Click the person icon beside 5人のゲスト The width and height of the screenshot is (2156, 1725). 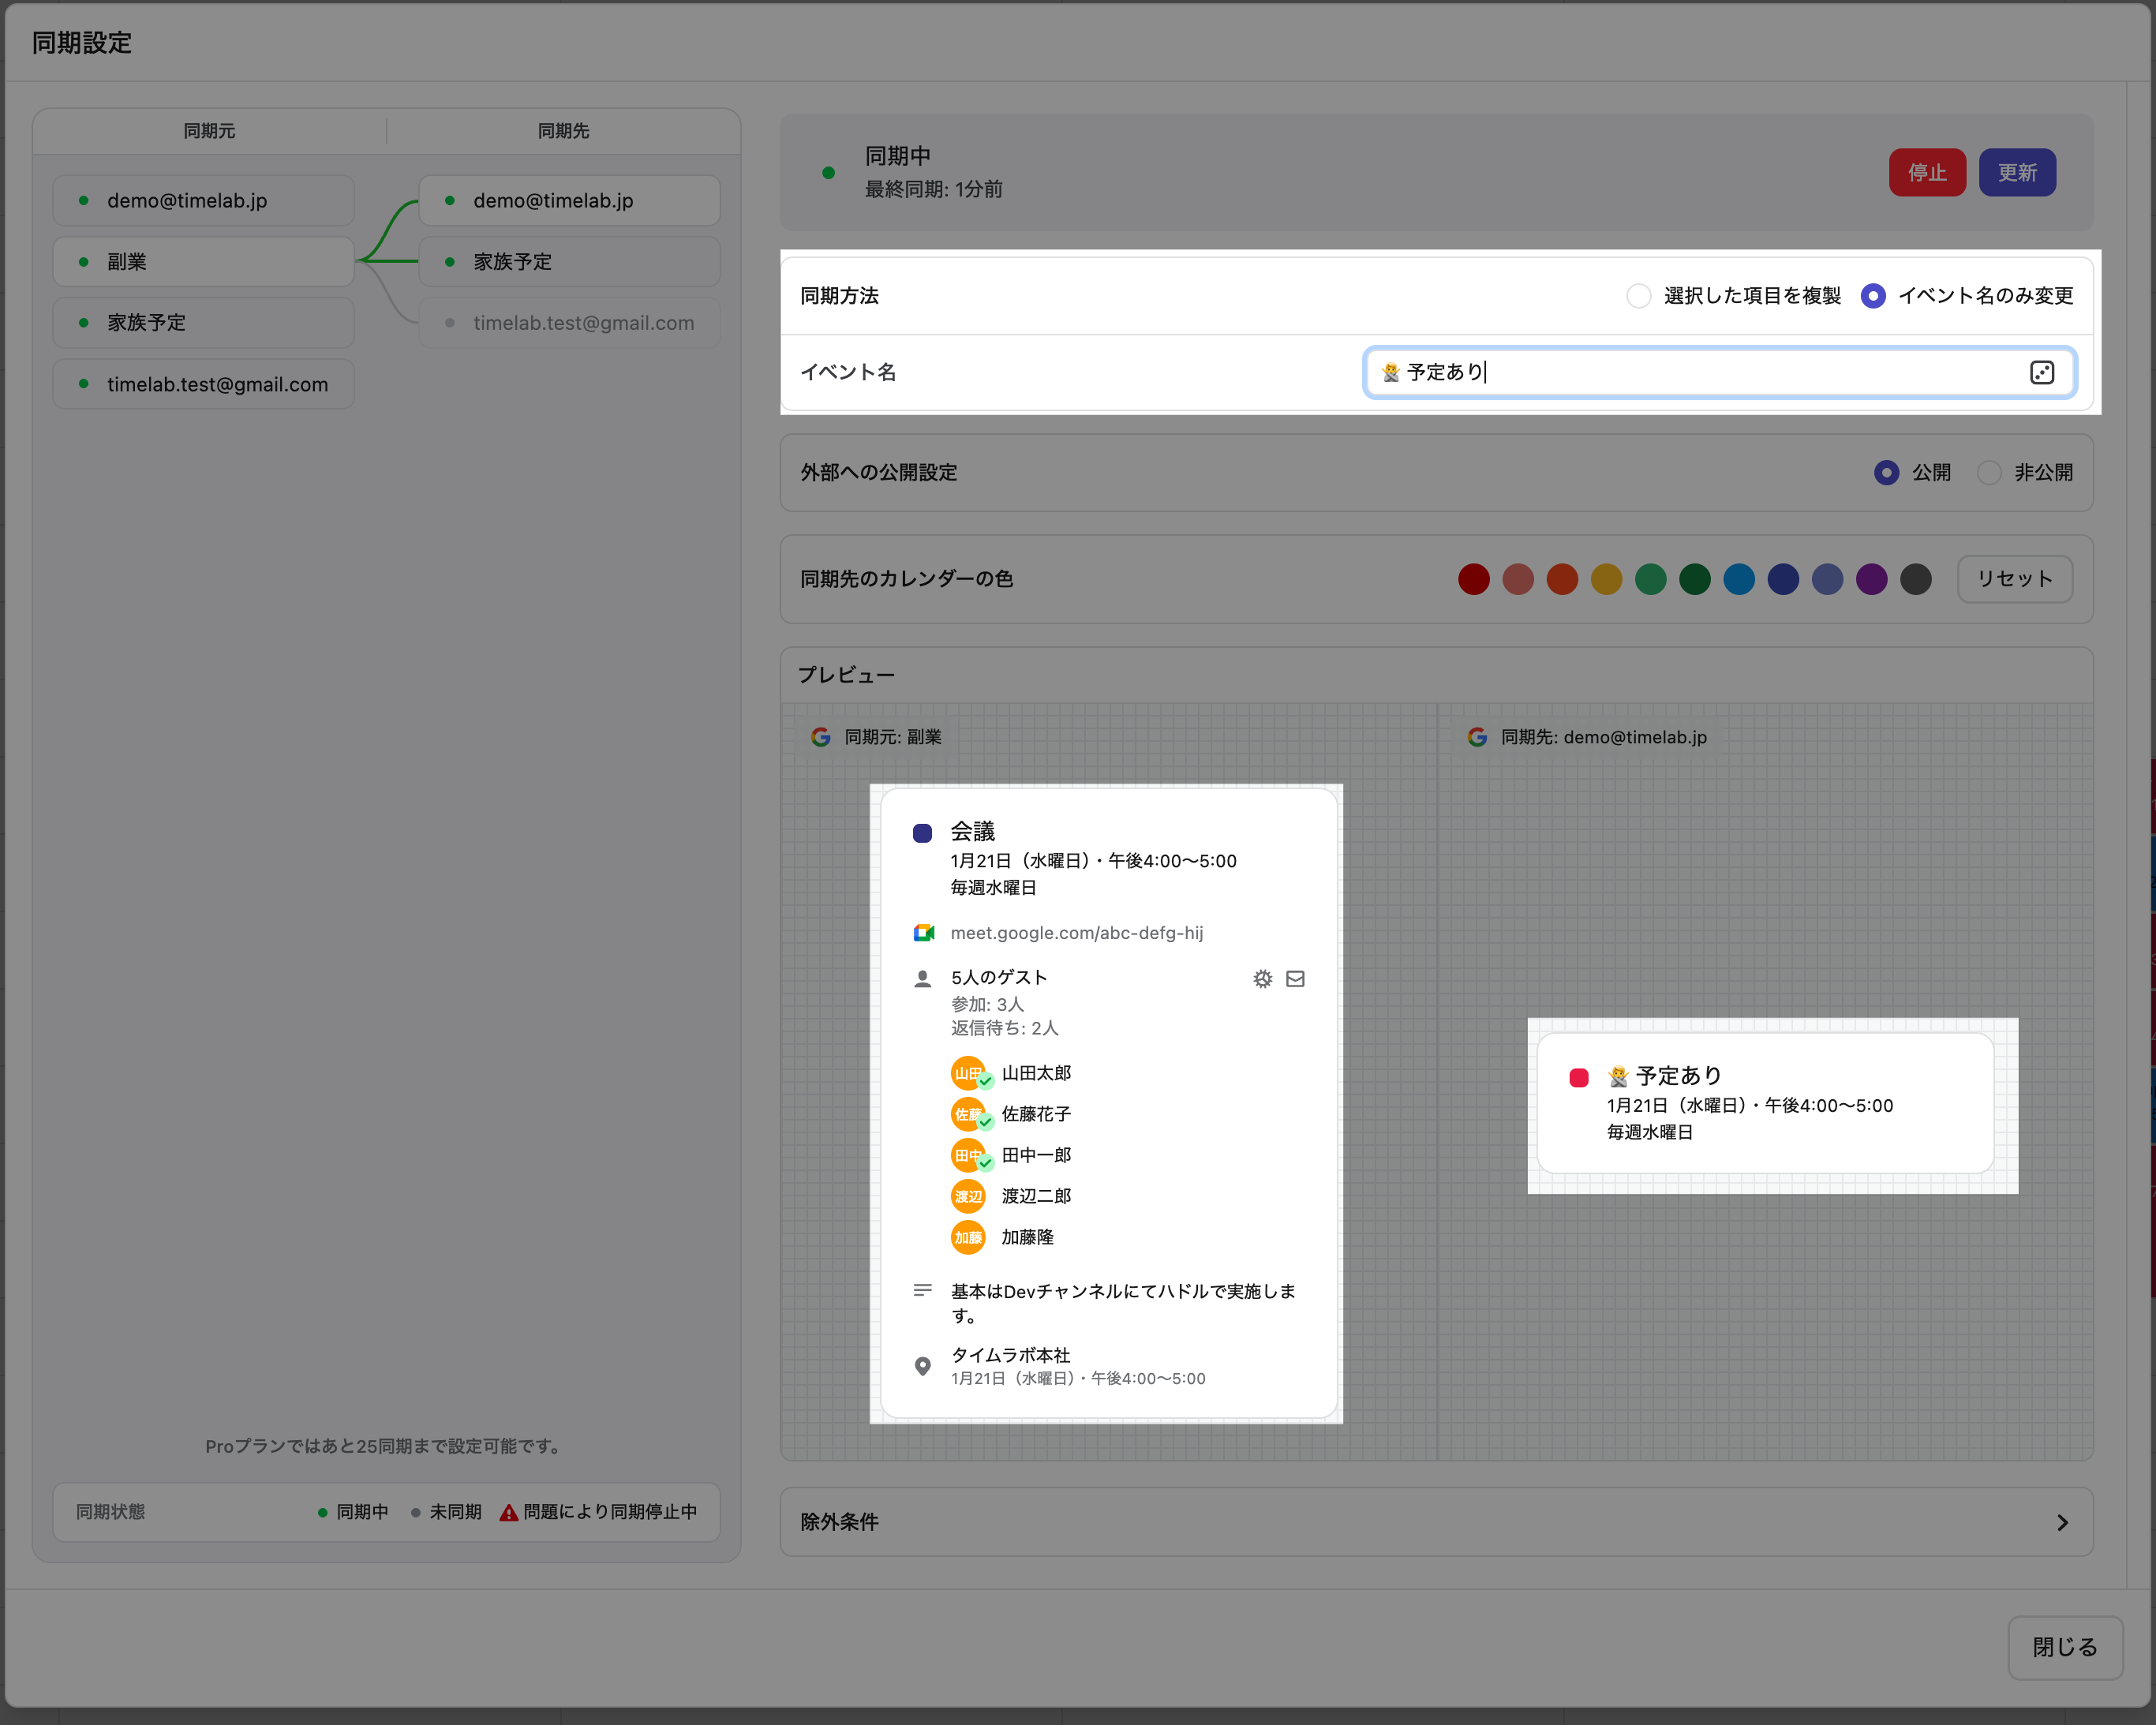923,978
